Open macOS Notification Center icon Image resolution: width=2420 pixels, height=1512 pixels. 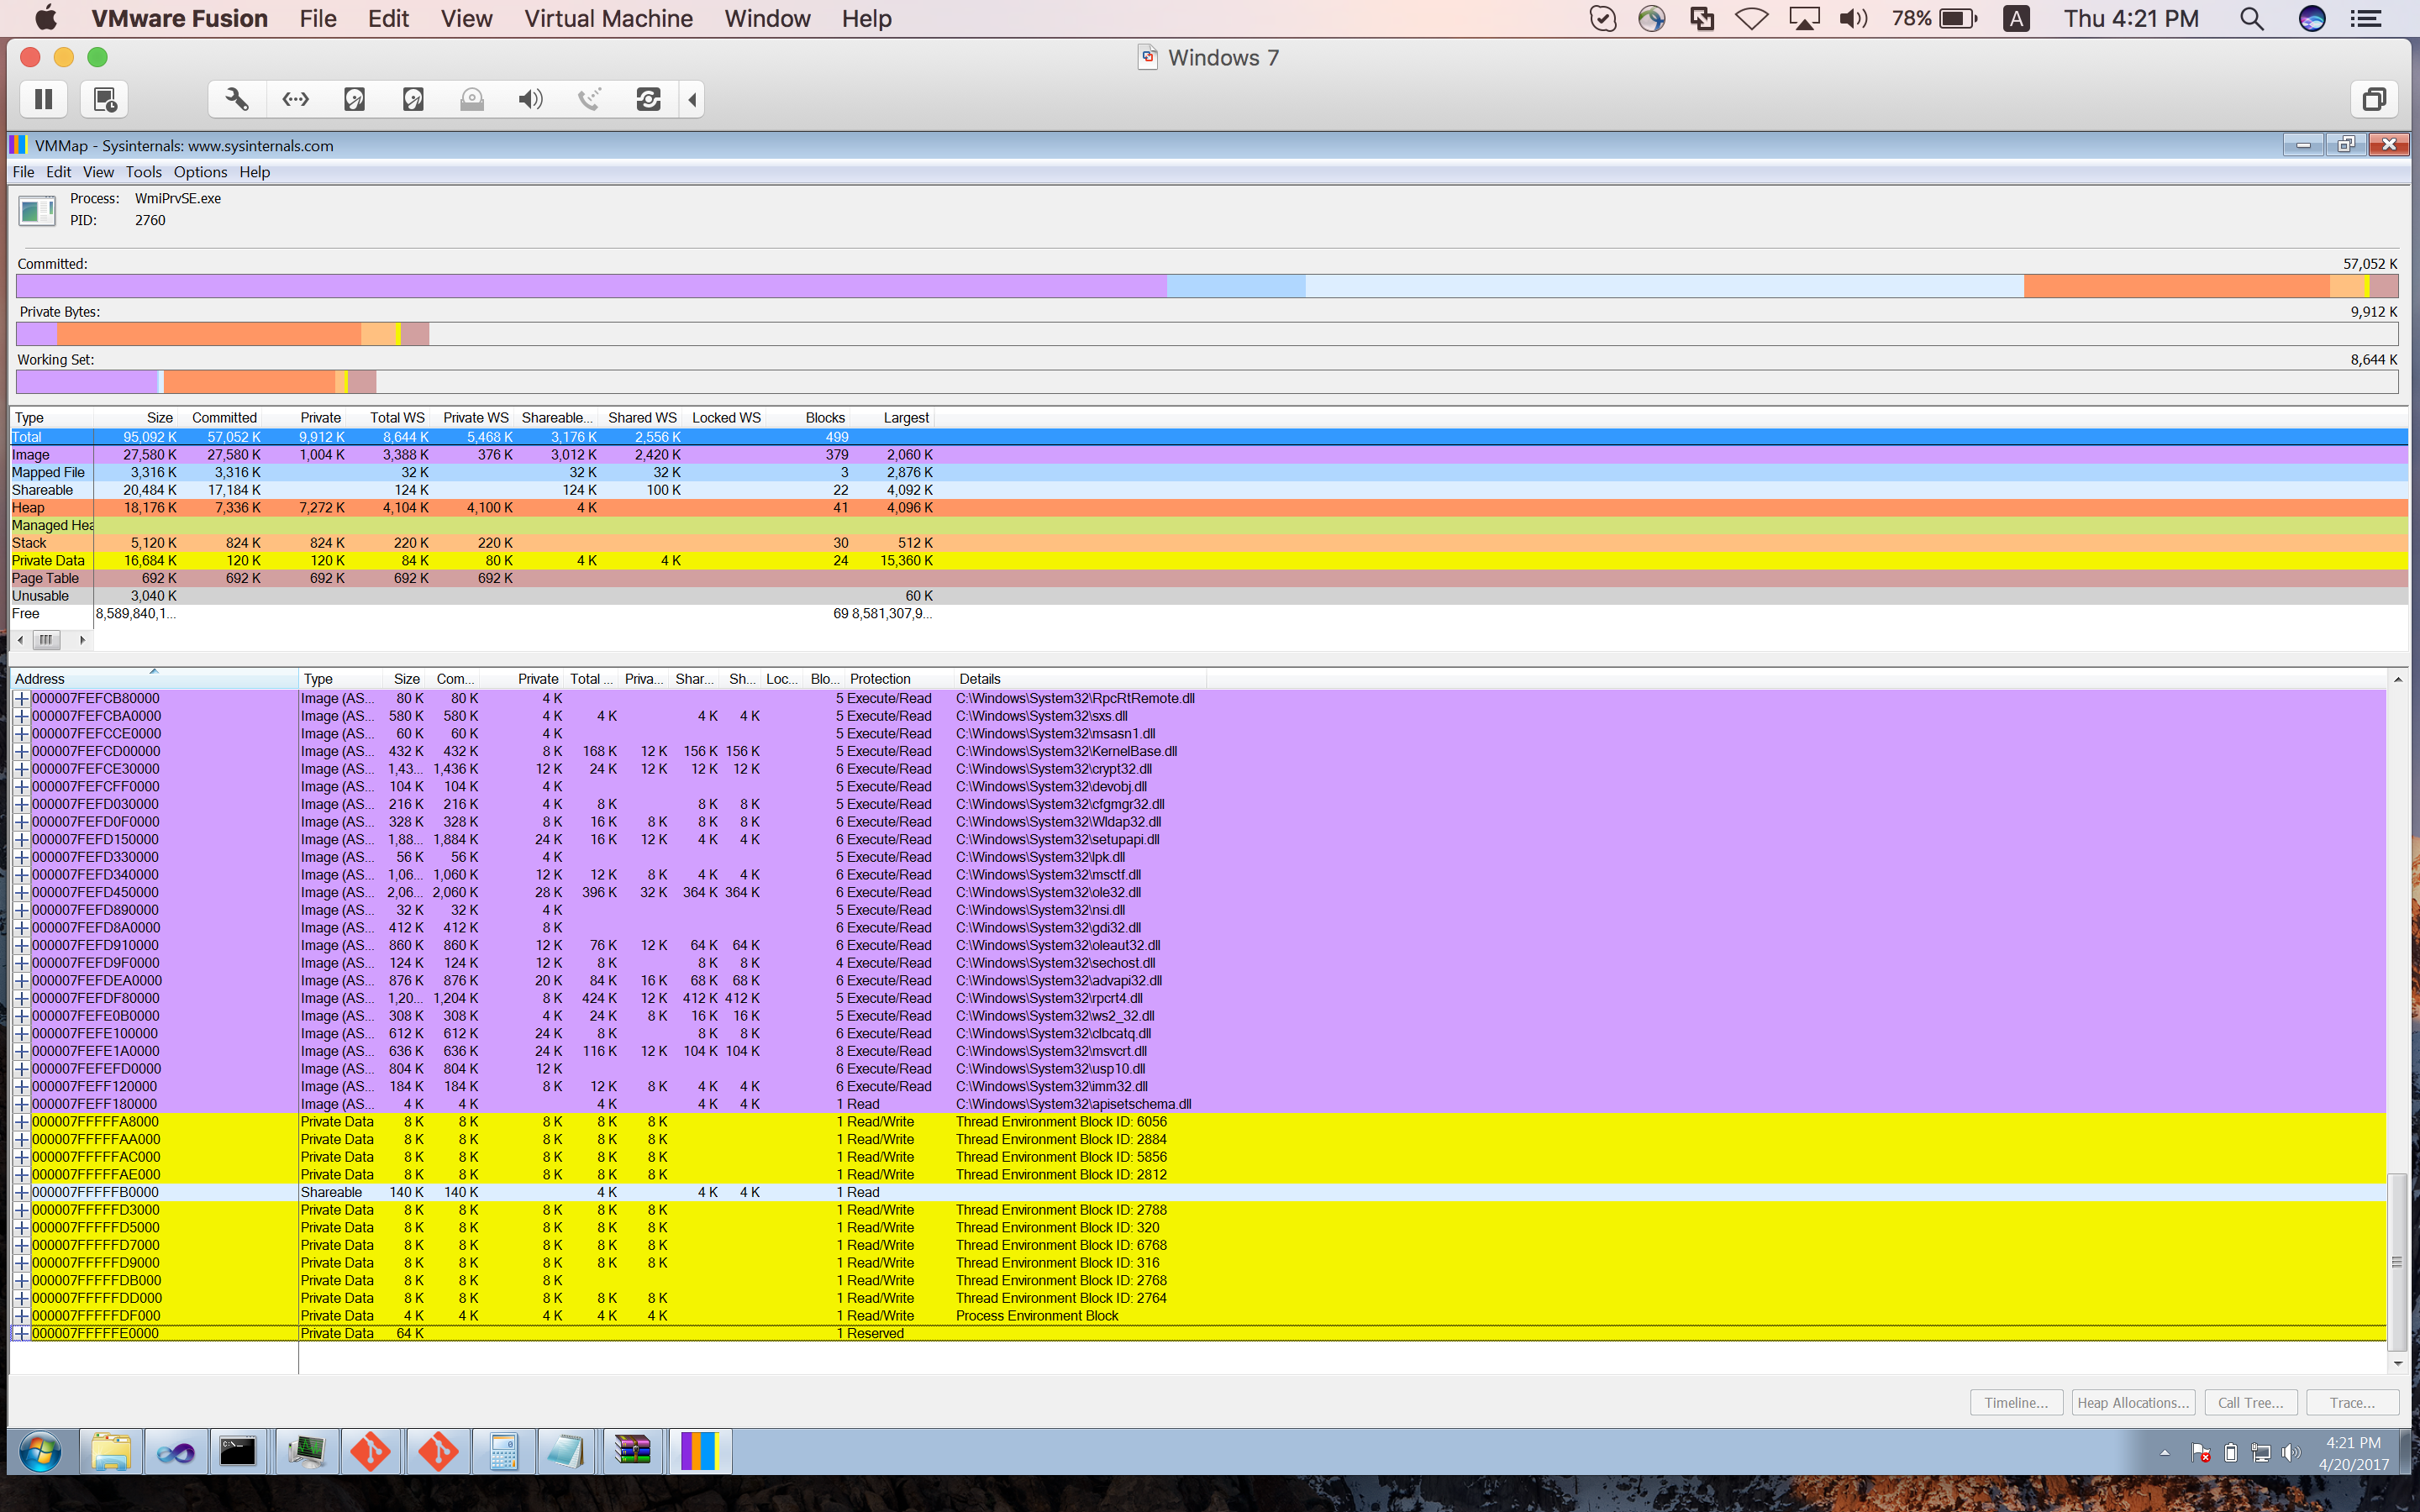2366,19
